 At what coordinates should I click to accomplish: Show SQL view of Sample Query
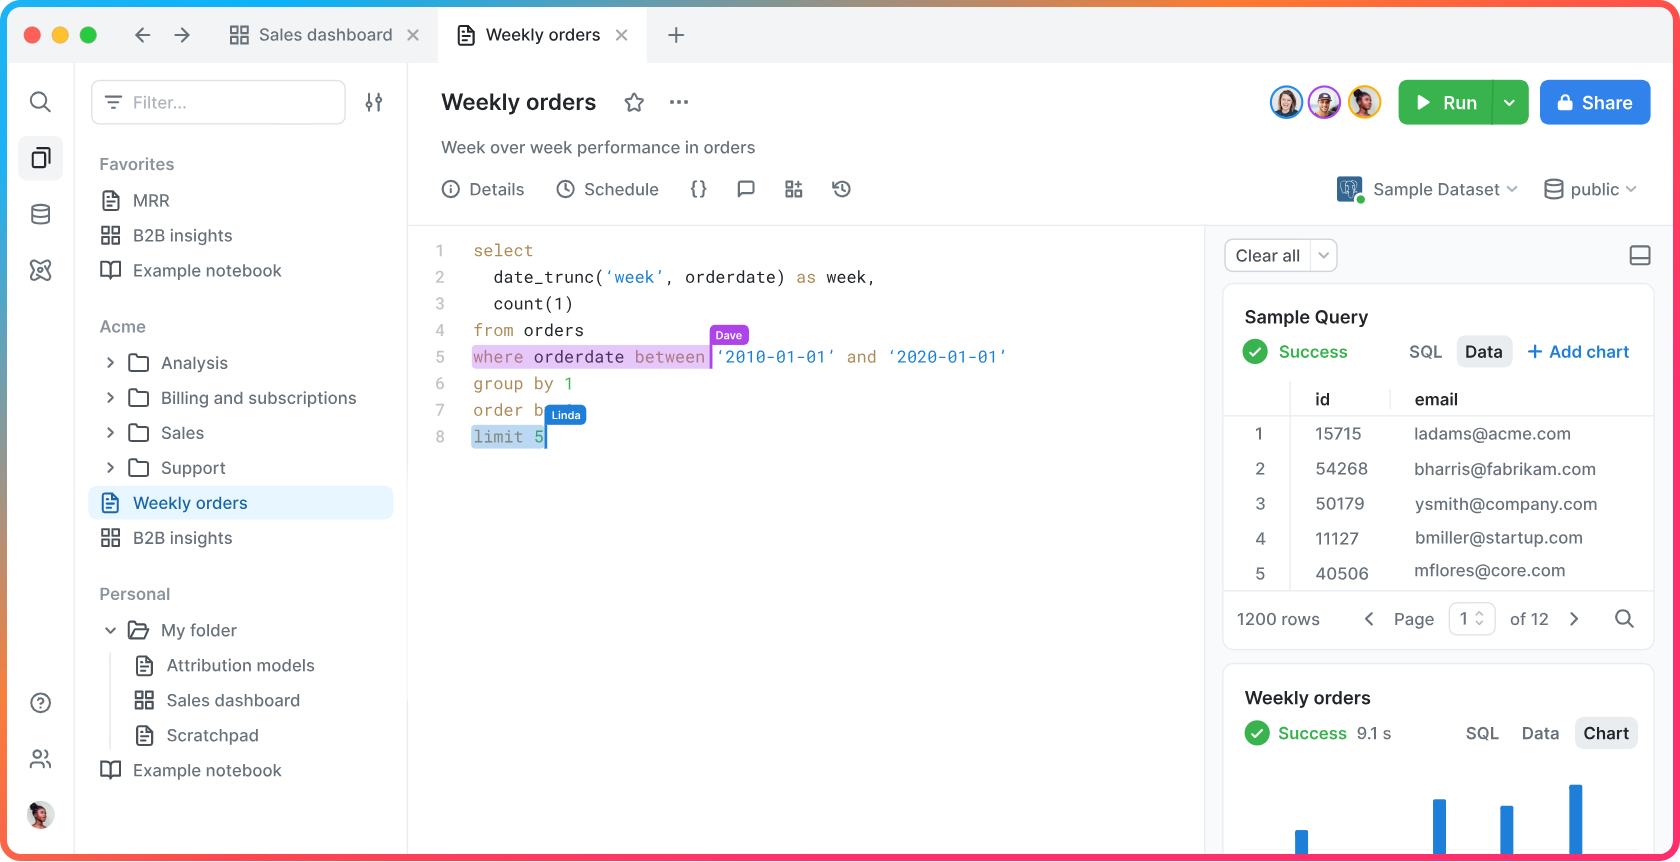tap(1425, 352)
